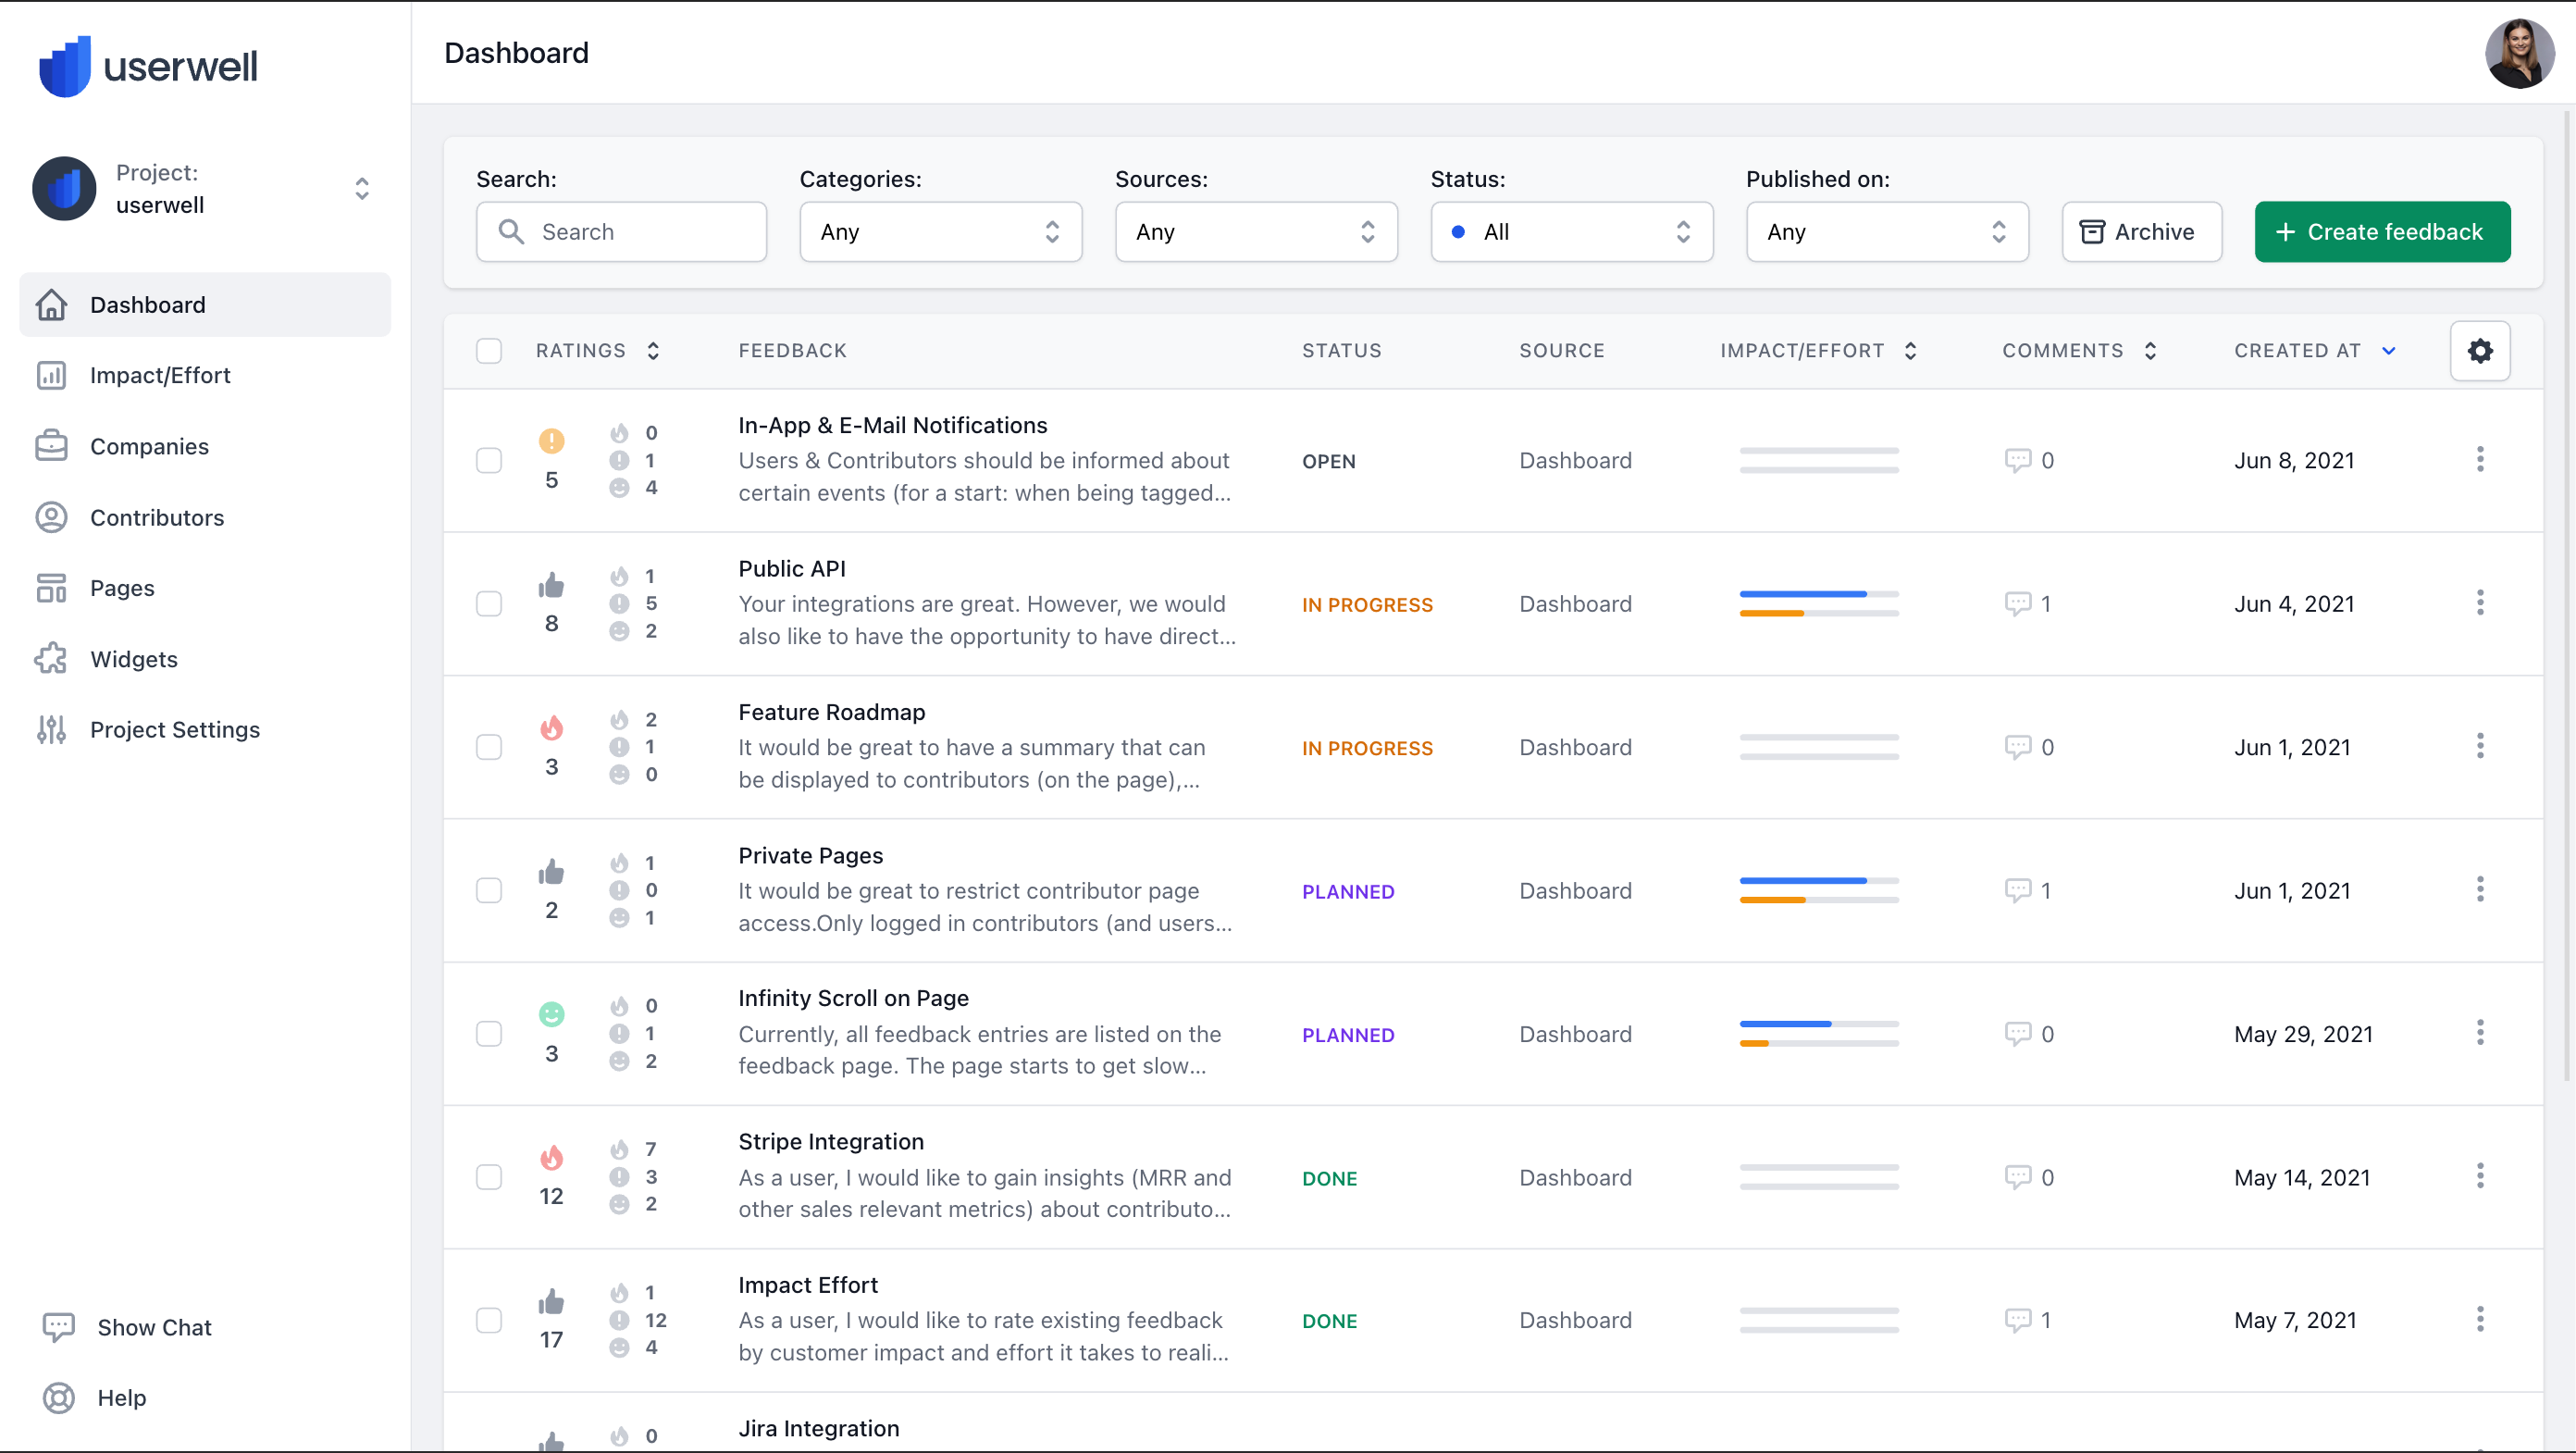The width and height of the screenshot is (2576, 1453).
Task: Click the table settings gear icon
Action: [x=2479, y=351]
